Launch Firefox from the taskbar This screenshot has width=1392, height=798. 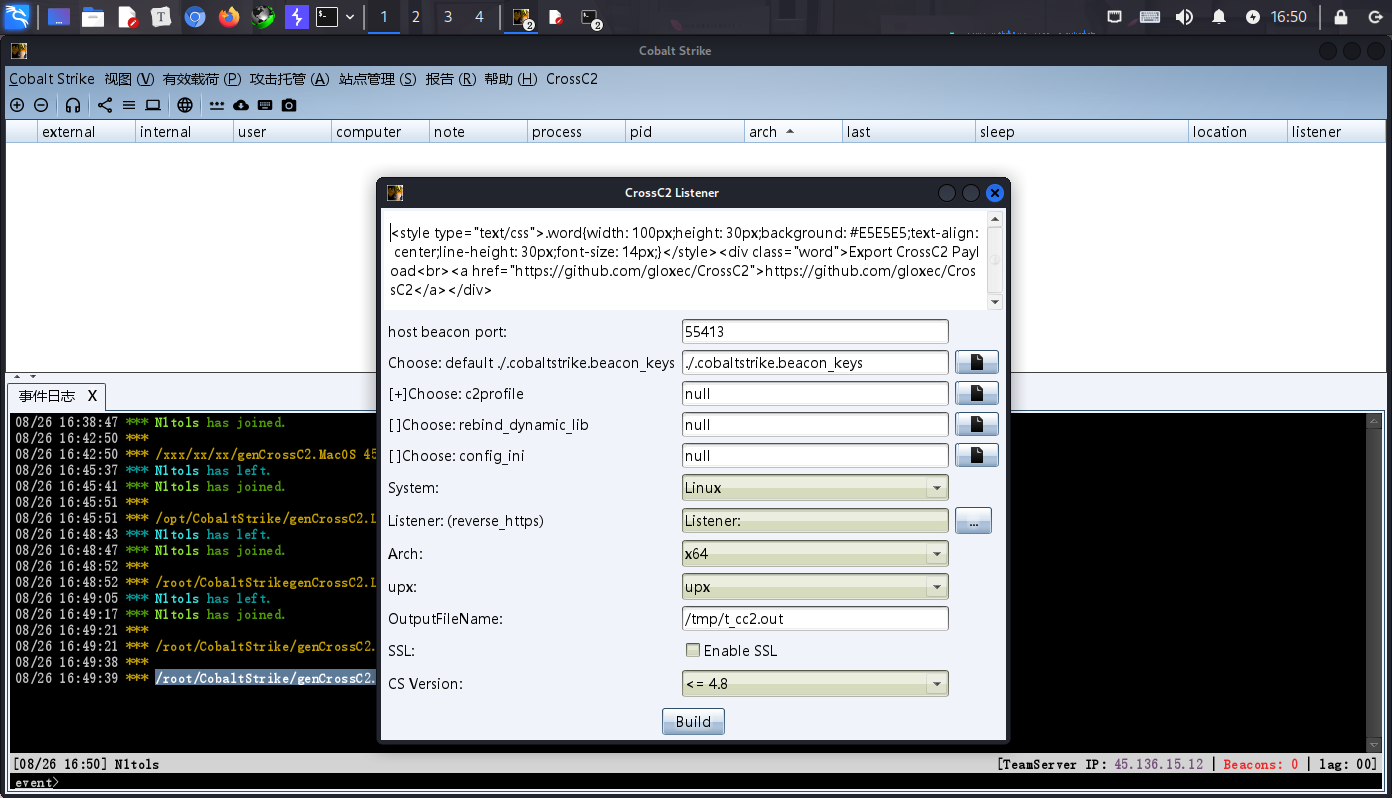(229, 17)
